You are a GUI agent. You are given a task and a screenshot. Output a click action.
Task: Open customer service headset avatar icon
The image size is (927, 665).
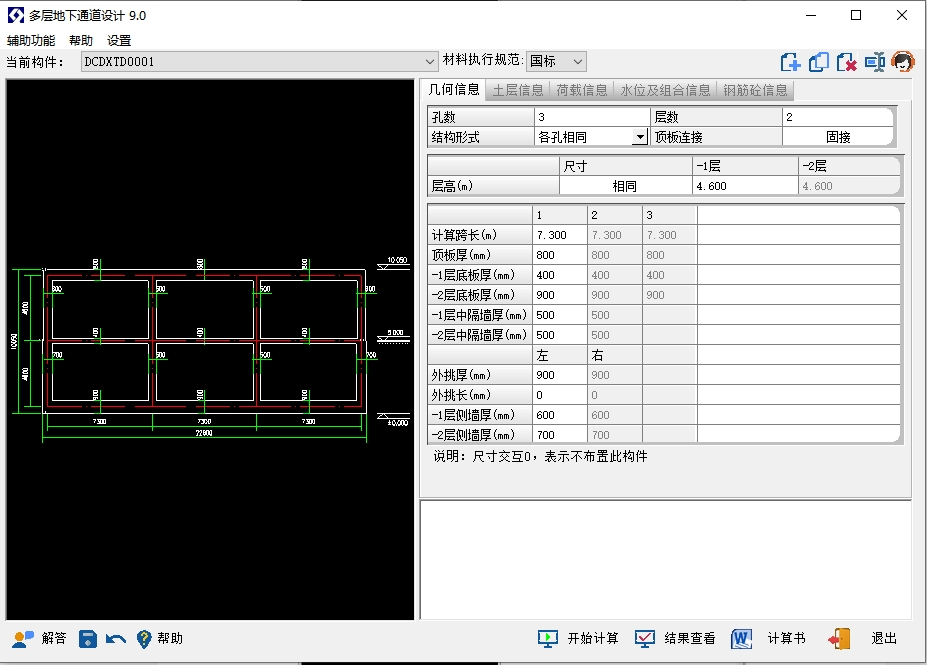[x=904, y=62]
